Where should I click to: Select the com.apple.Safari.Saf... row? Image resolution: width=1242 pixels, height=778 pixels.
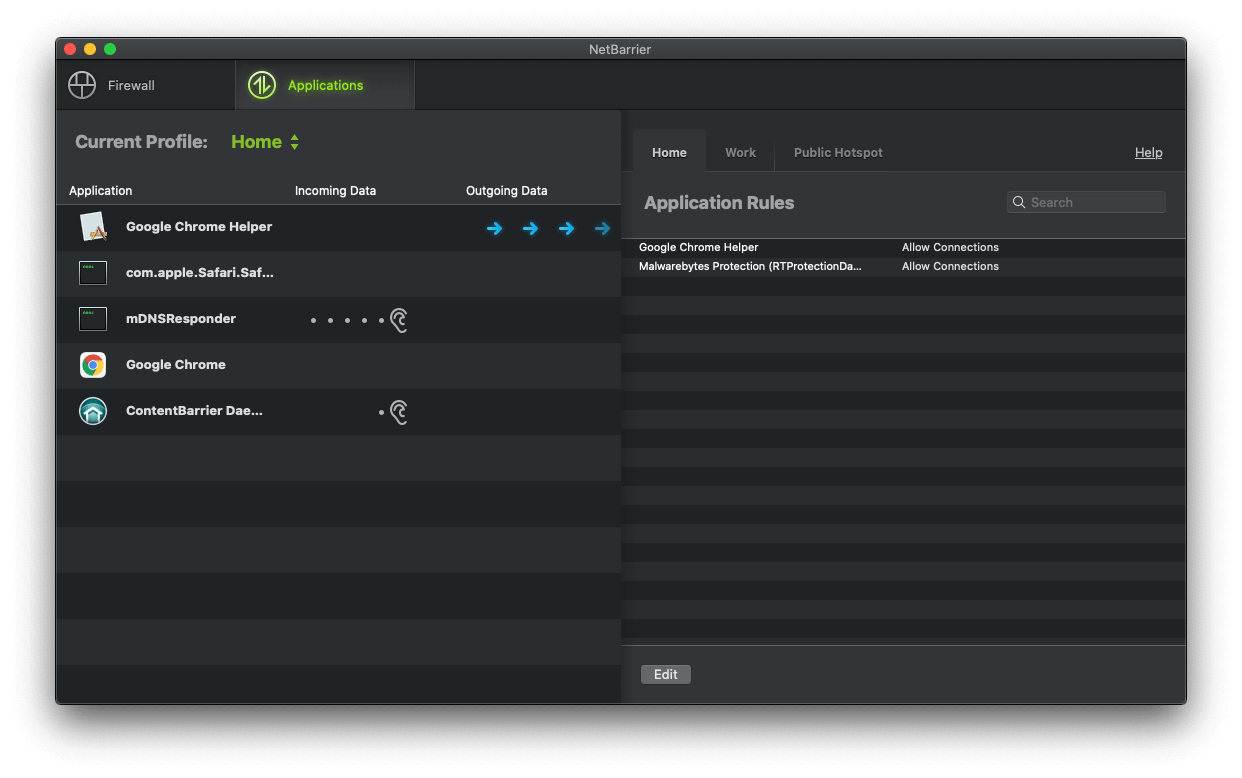pos(339,273)
